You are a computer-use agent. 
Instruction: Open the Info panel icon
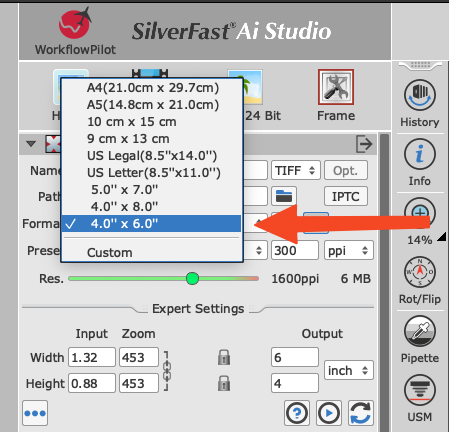tap(420, 154)
